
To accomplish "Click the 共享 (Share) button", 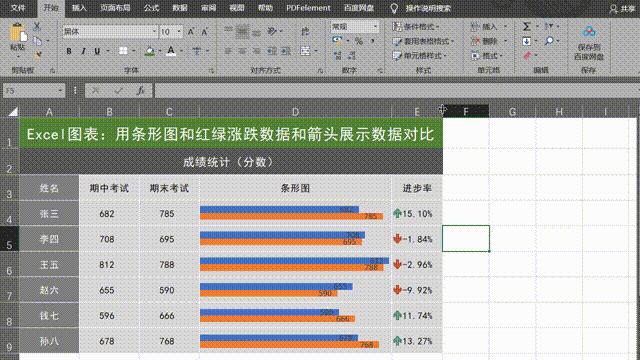I will coord(622,9).
